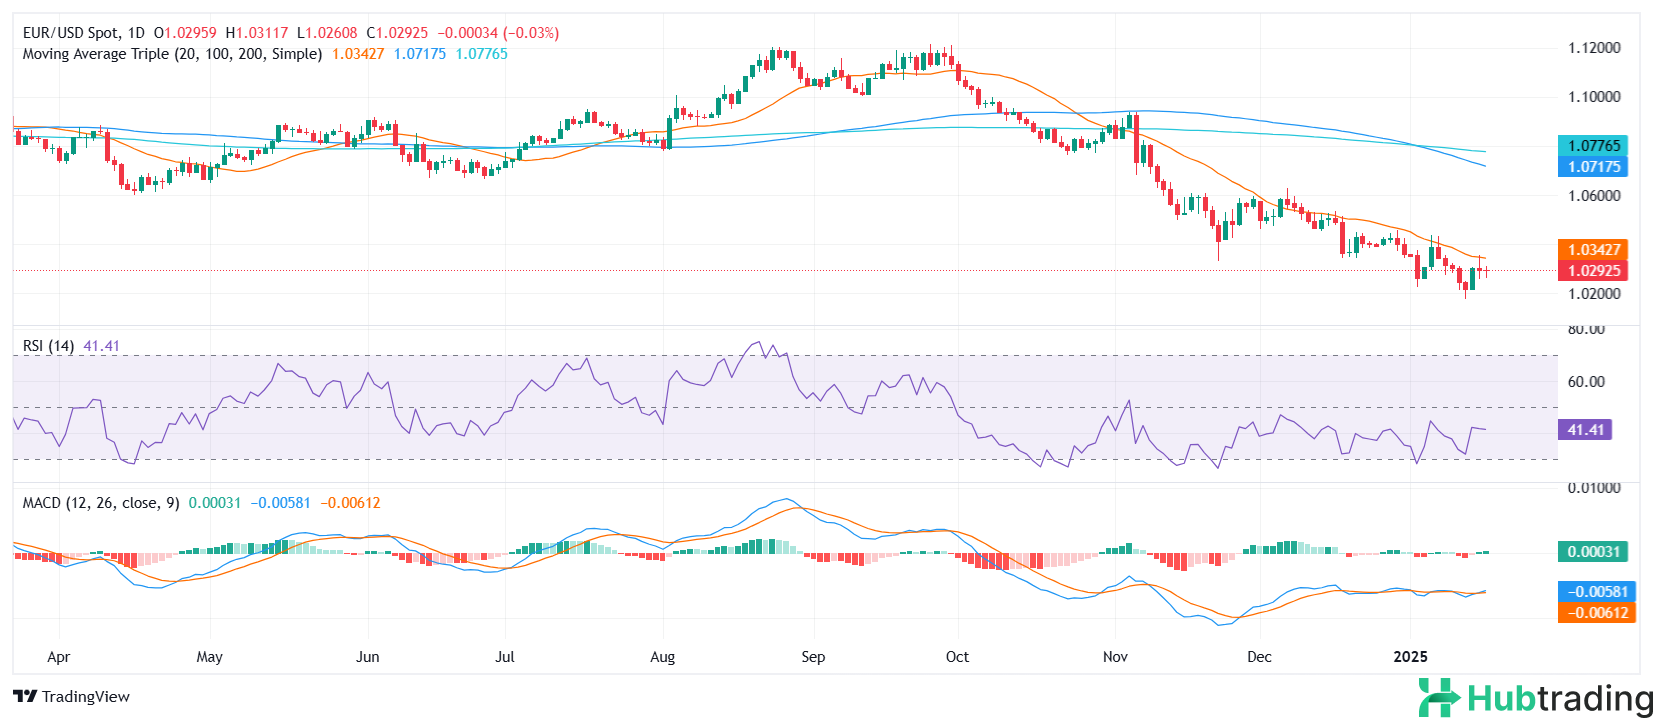Select the RSI (14) indicator label
Image resolution: width=1653 pixels, height=718 pixels.
click(48, 346)
